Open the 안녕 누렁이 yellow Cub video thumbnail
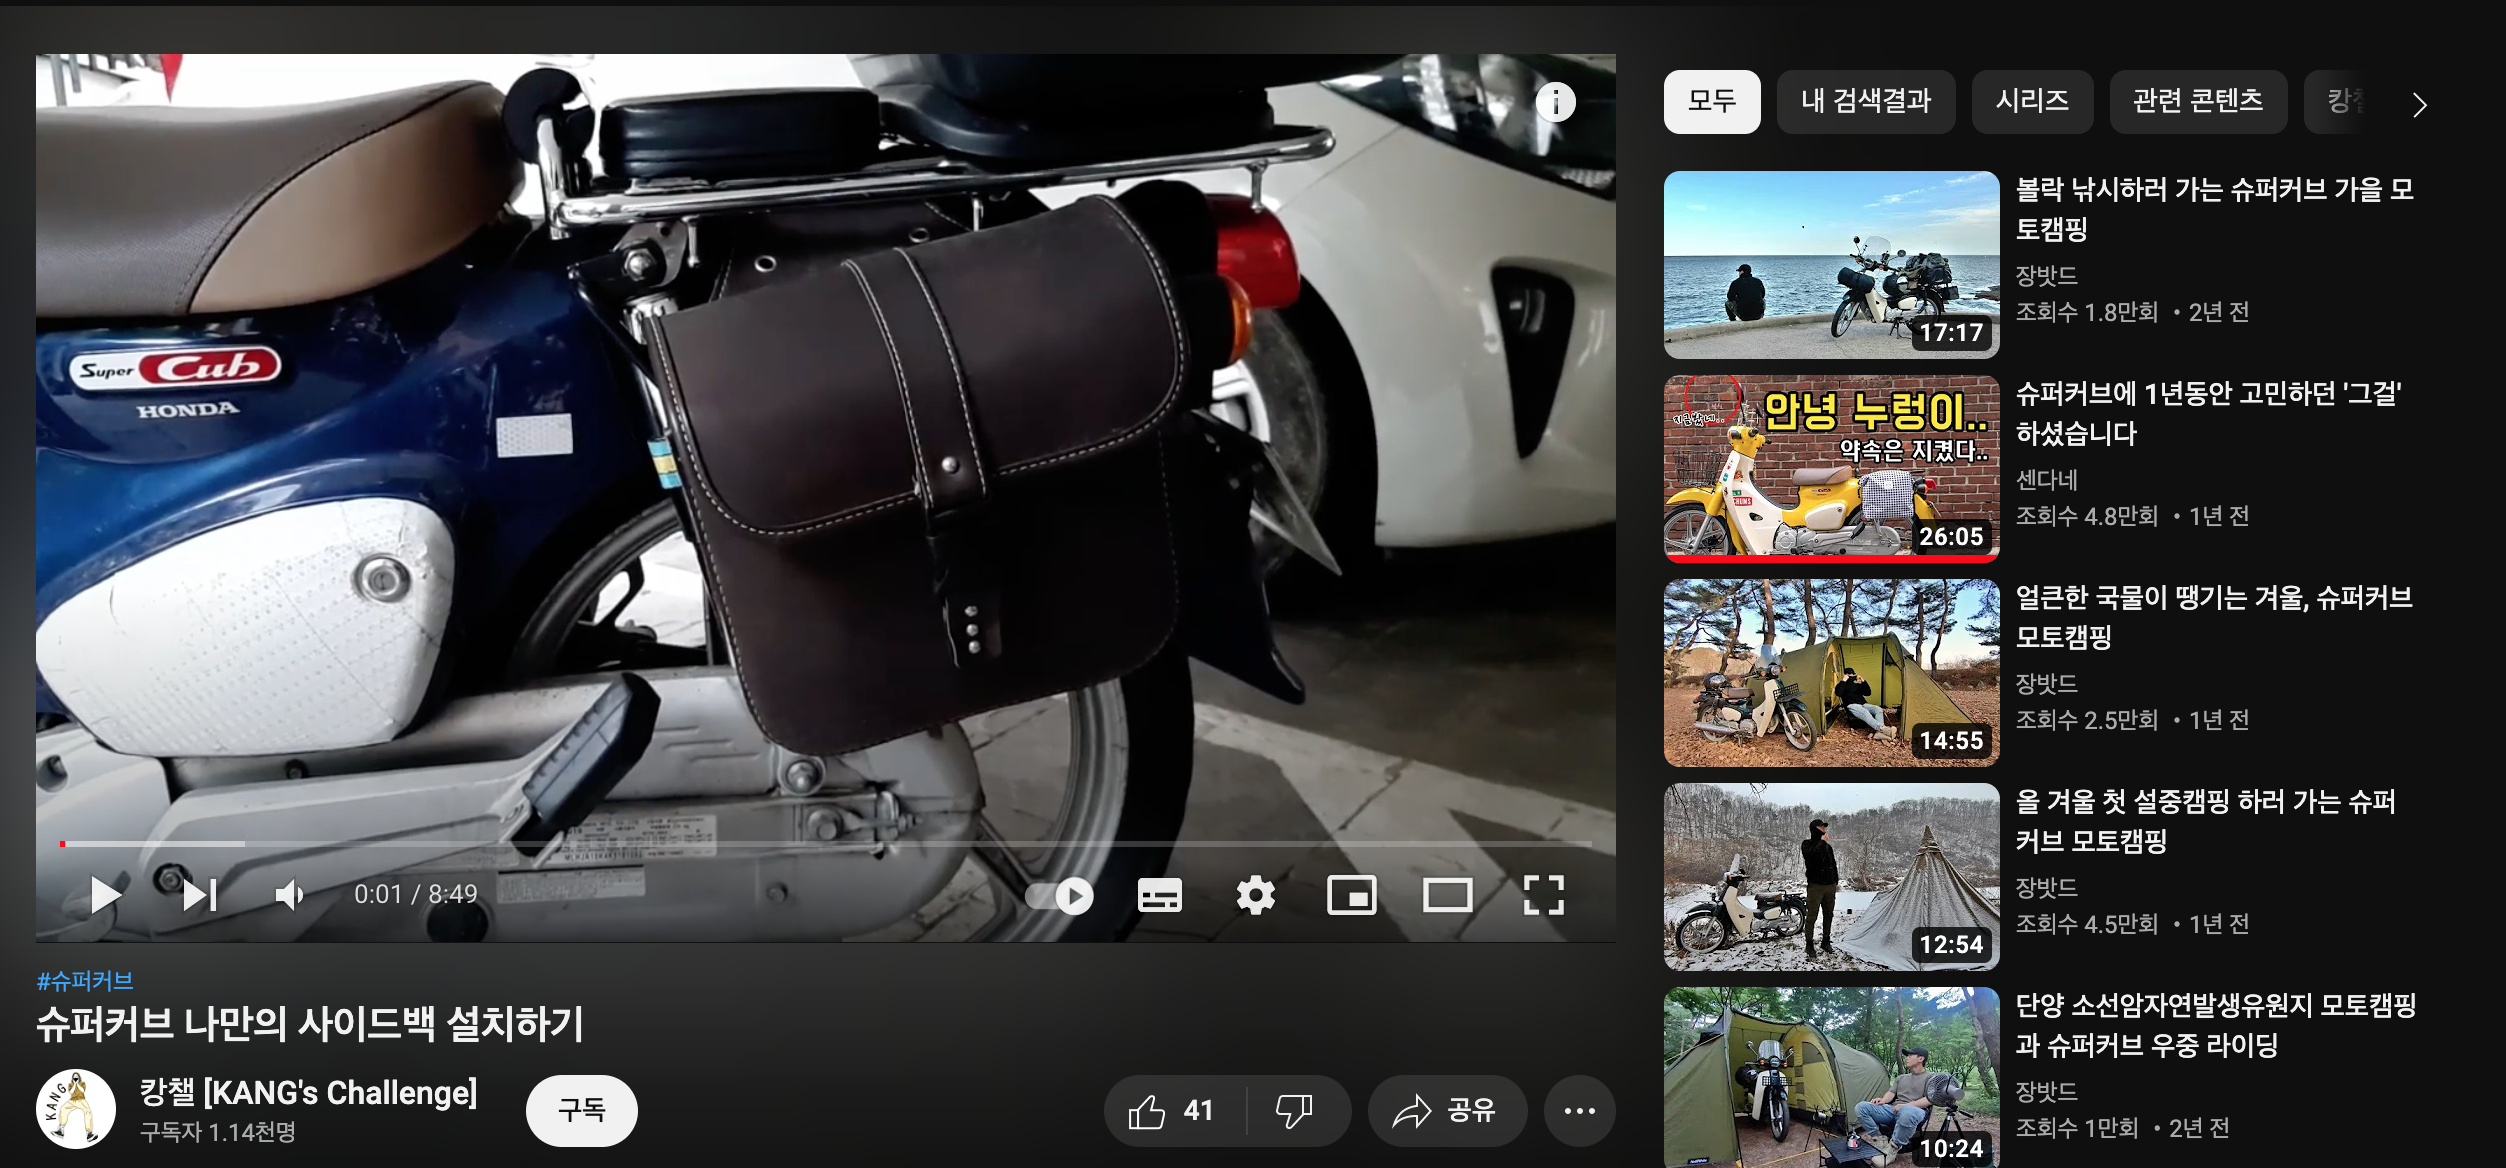The width and height of the screenshot is (2506, 1168). [1831, 467]
